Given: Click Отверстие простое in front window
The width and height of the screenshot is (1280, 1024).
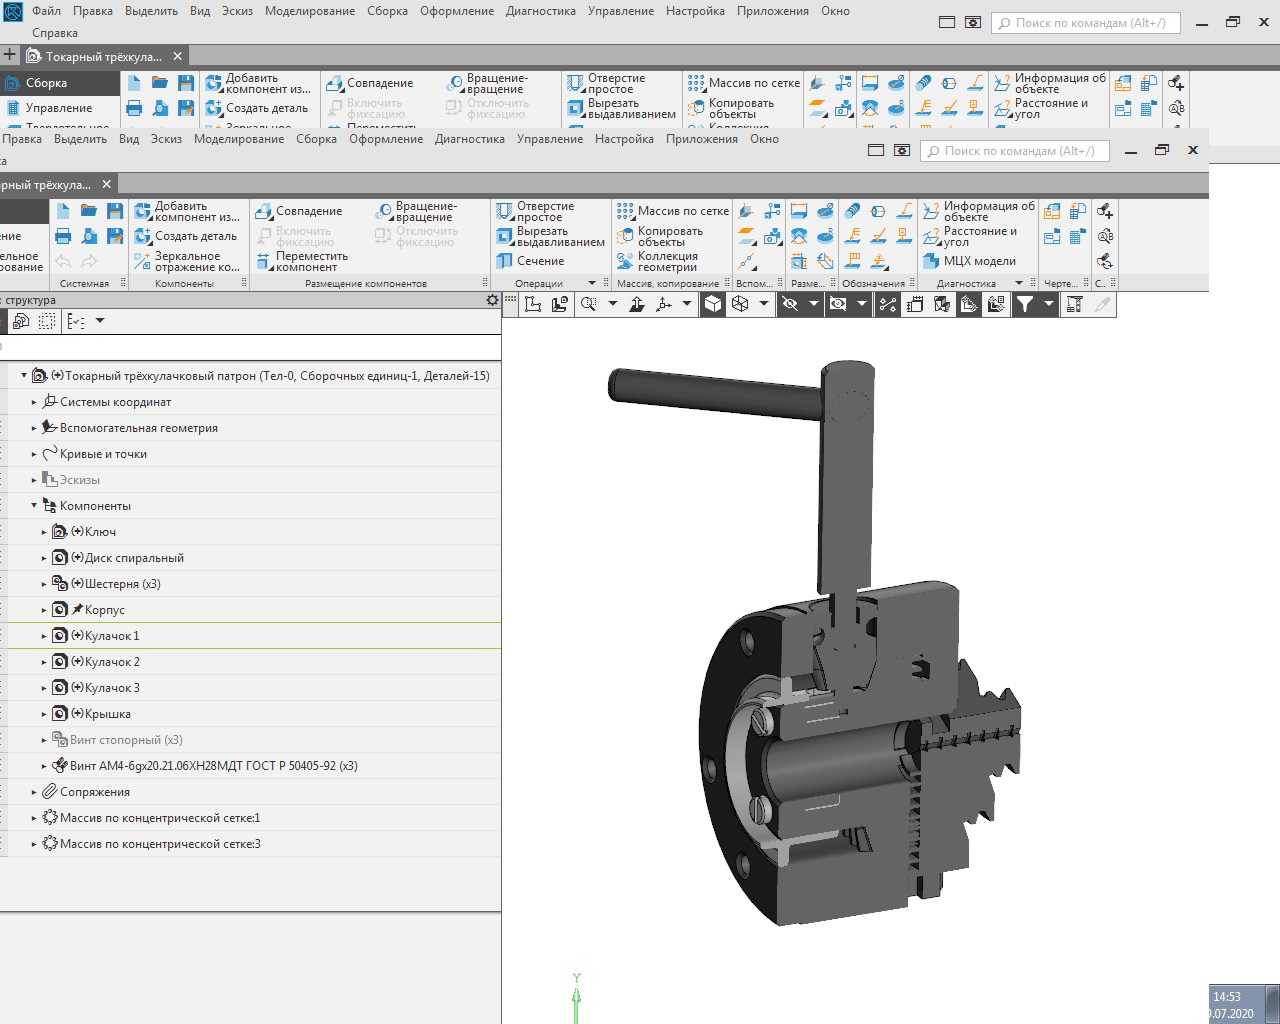Looking at the screenshot, I should [x=535, y=211].
